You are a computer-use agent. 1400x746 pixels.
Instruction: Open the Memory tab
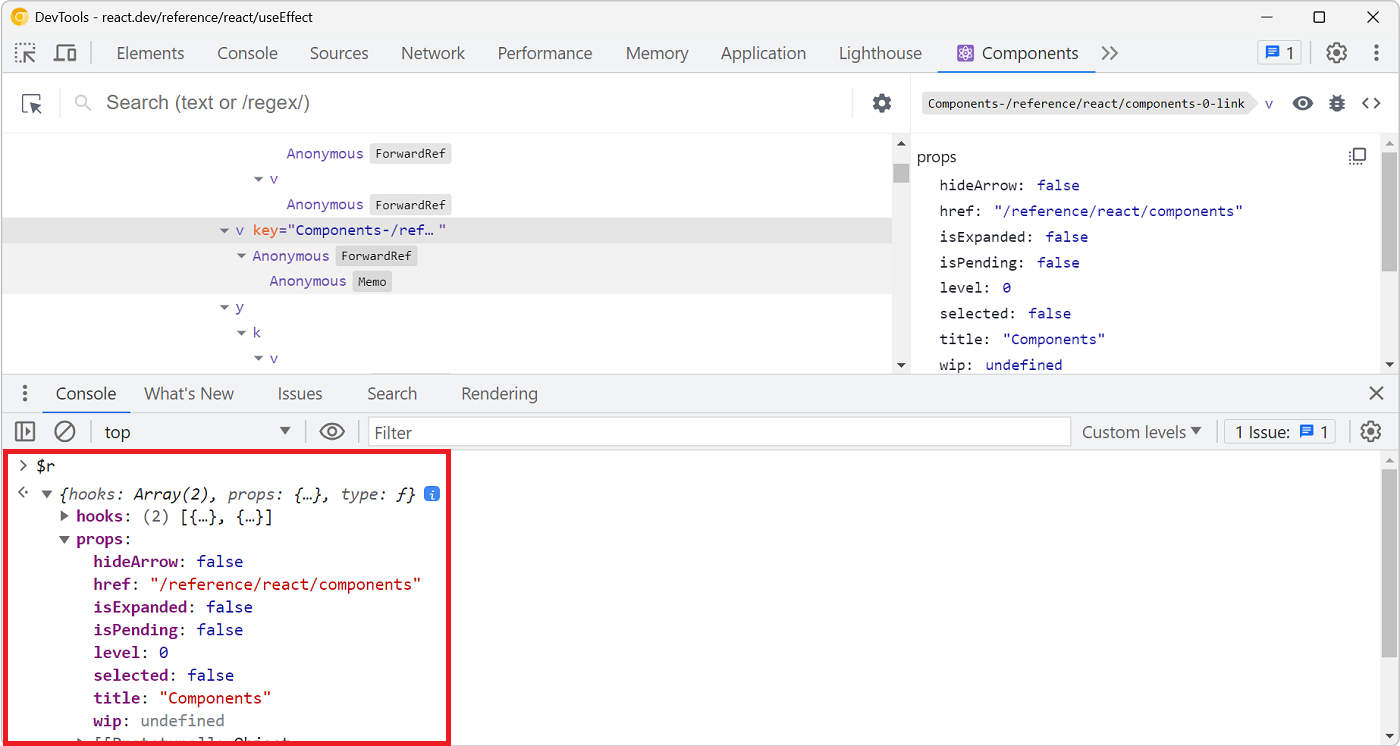[657, 53]
